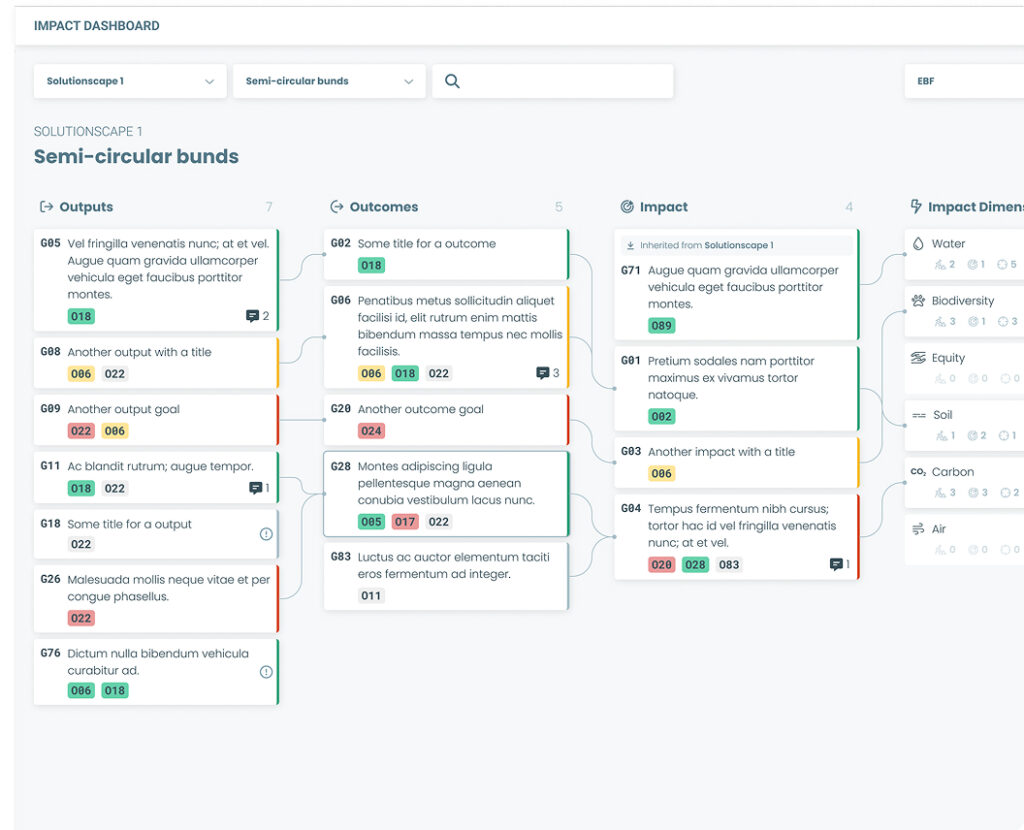Open comment on impact G04
The height and width of the screenshot is (830, 1024).
coord(836,564)
